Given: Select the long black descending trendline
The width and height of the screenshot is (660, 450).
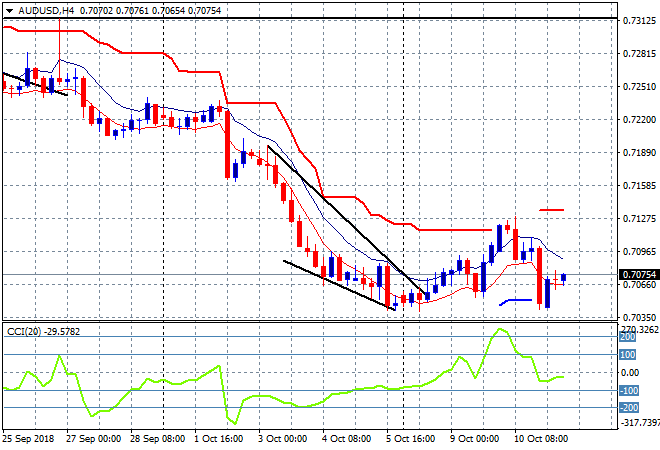Looking at the screenshot, I should pos(345,219).
